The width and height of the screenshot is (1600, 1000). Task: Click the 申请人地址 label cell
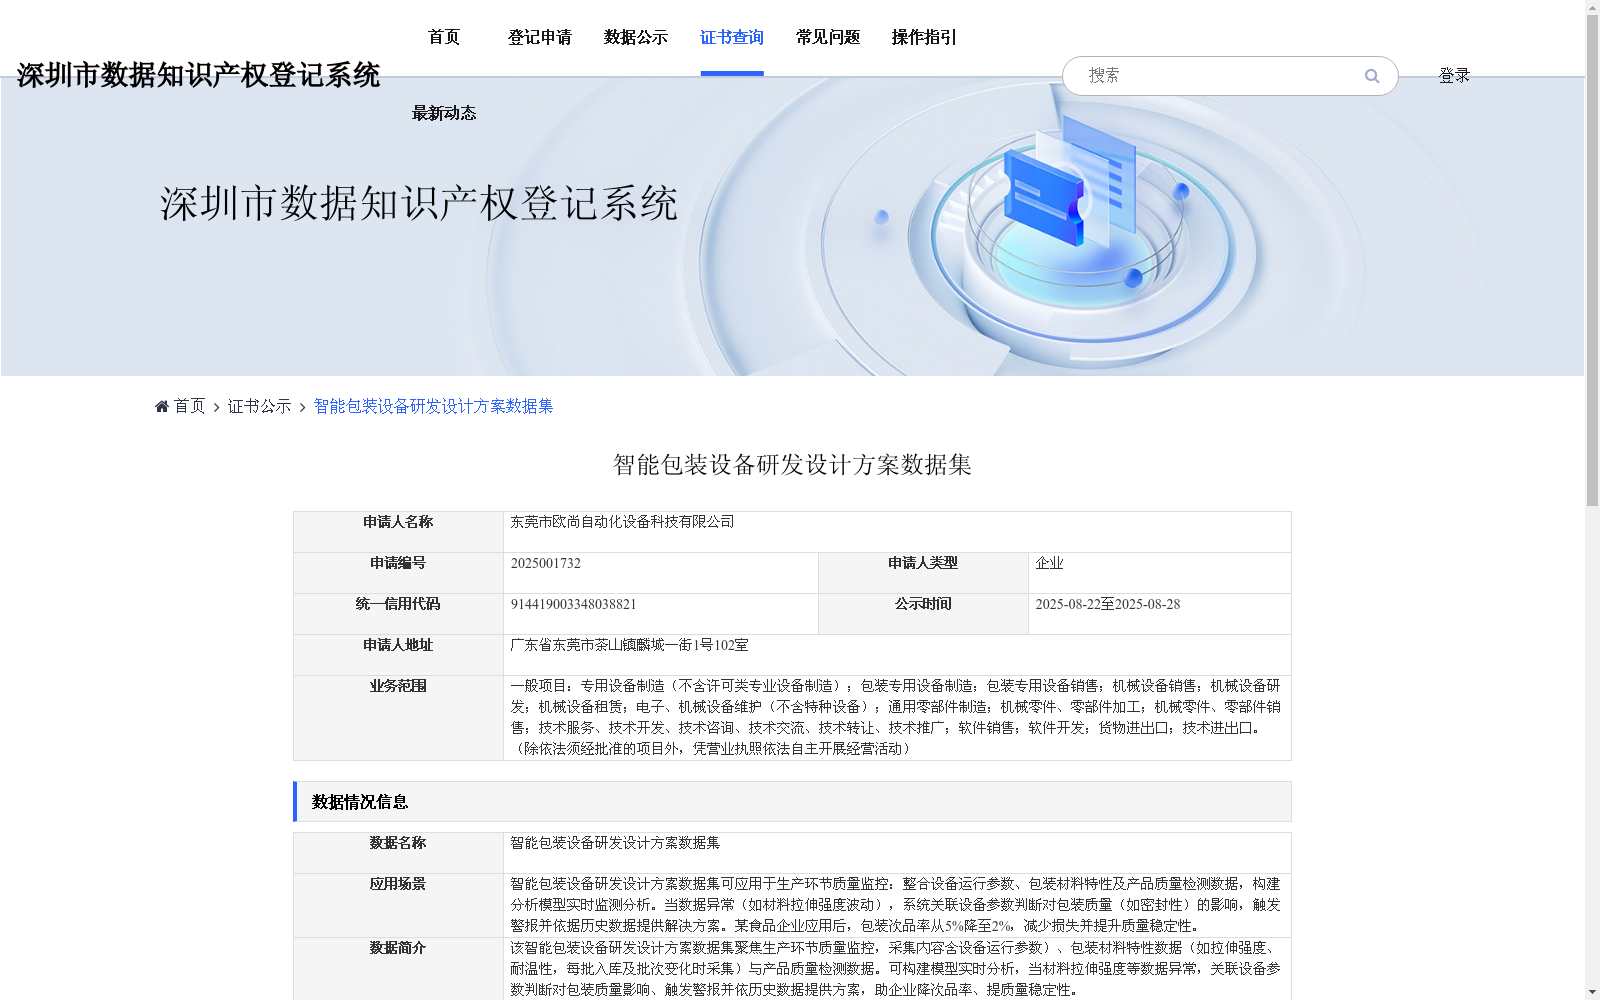(x=398, y=655)
